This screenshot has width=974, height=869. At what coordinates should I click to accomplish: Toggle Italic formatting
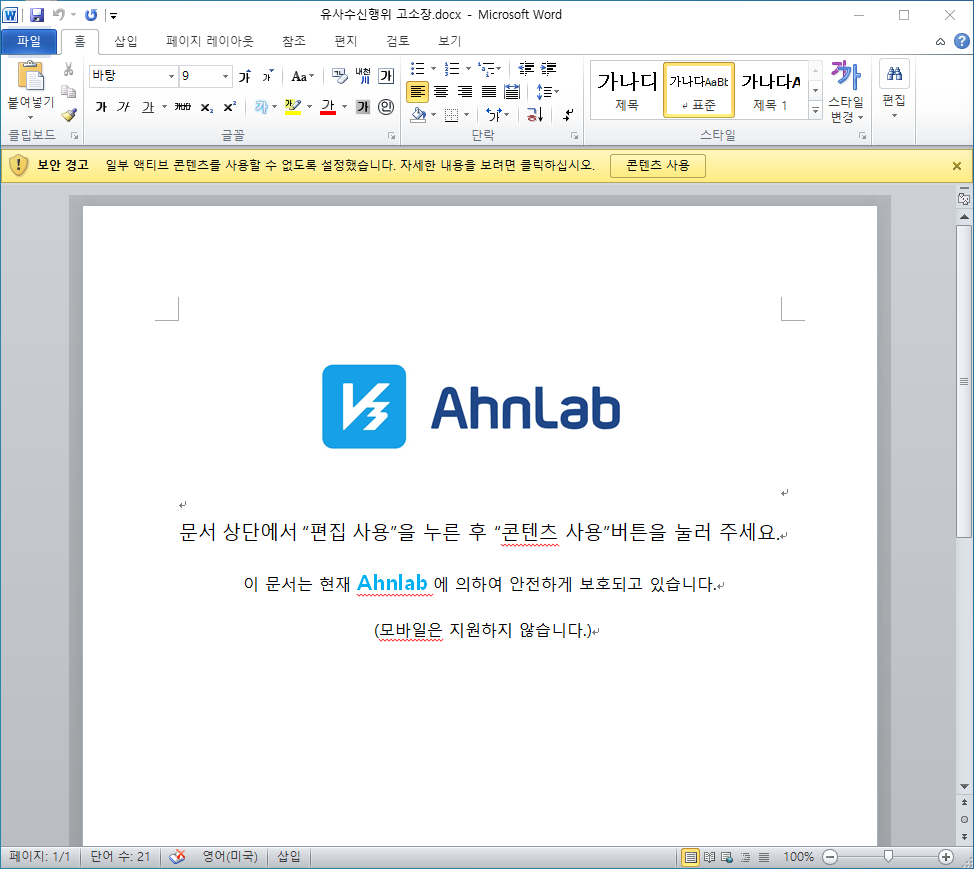pos(124,107)
